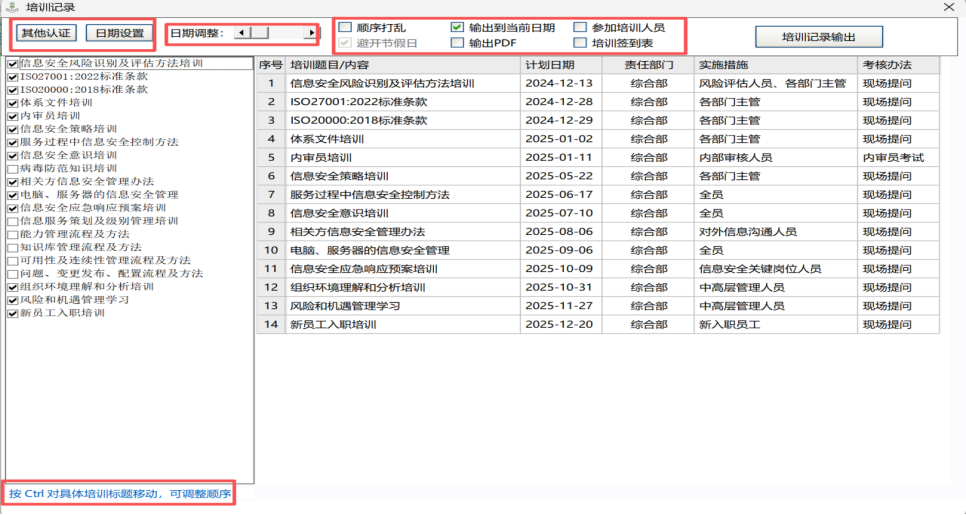Click the 培训题目/内容 column header
The height and width of the screenshot is (515, 966).
tap(330, 65)
